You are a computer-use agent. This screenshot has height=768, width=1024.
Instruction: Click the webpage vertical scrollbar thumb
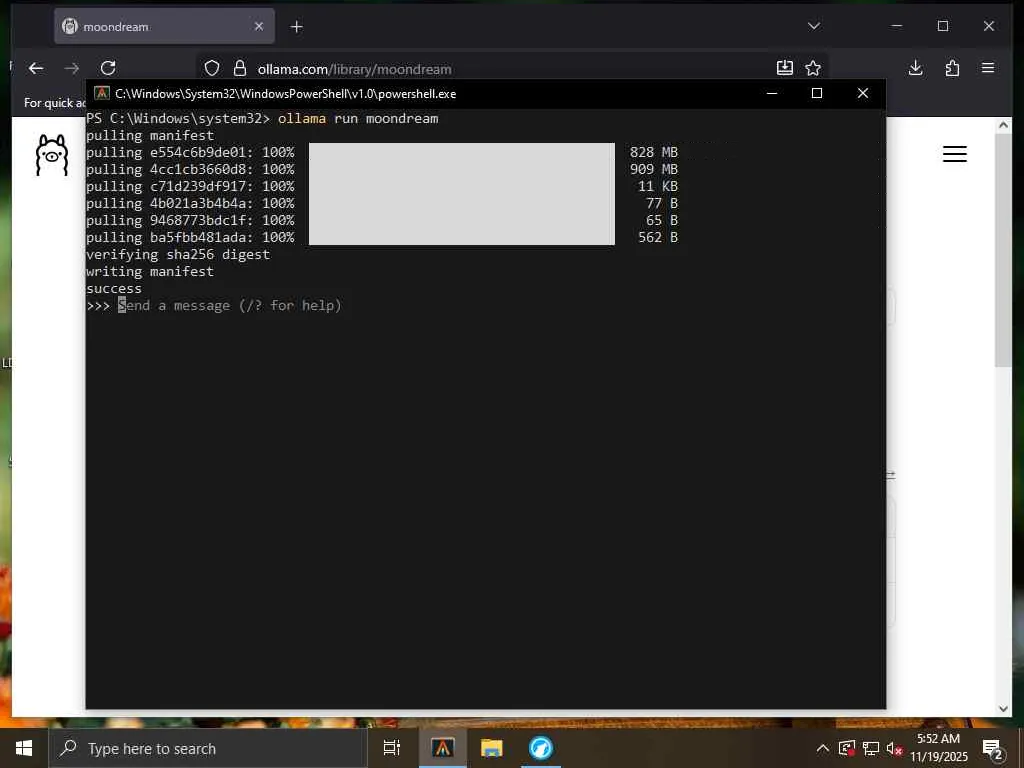pyautogui.click(x=1004, y=249)
